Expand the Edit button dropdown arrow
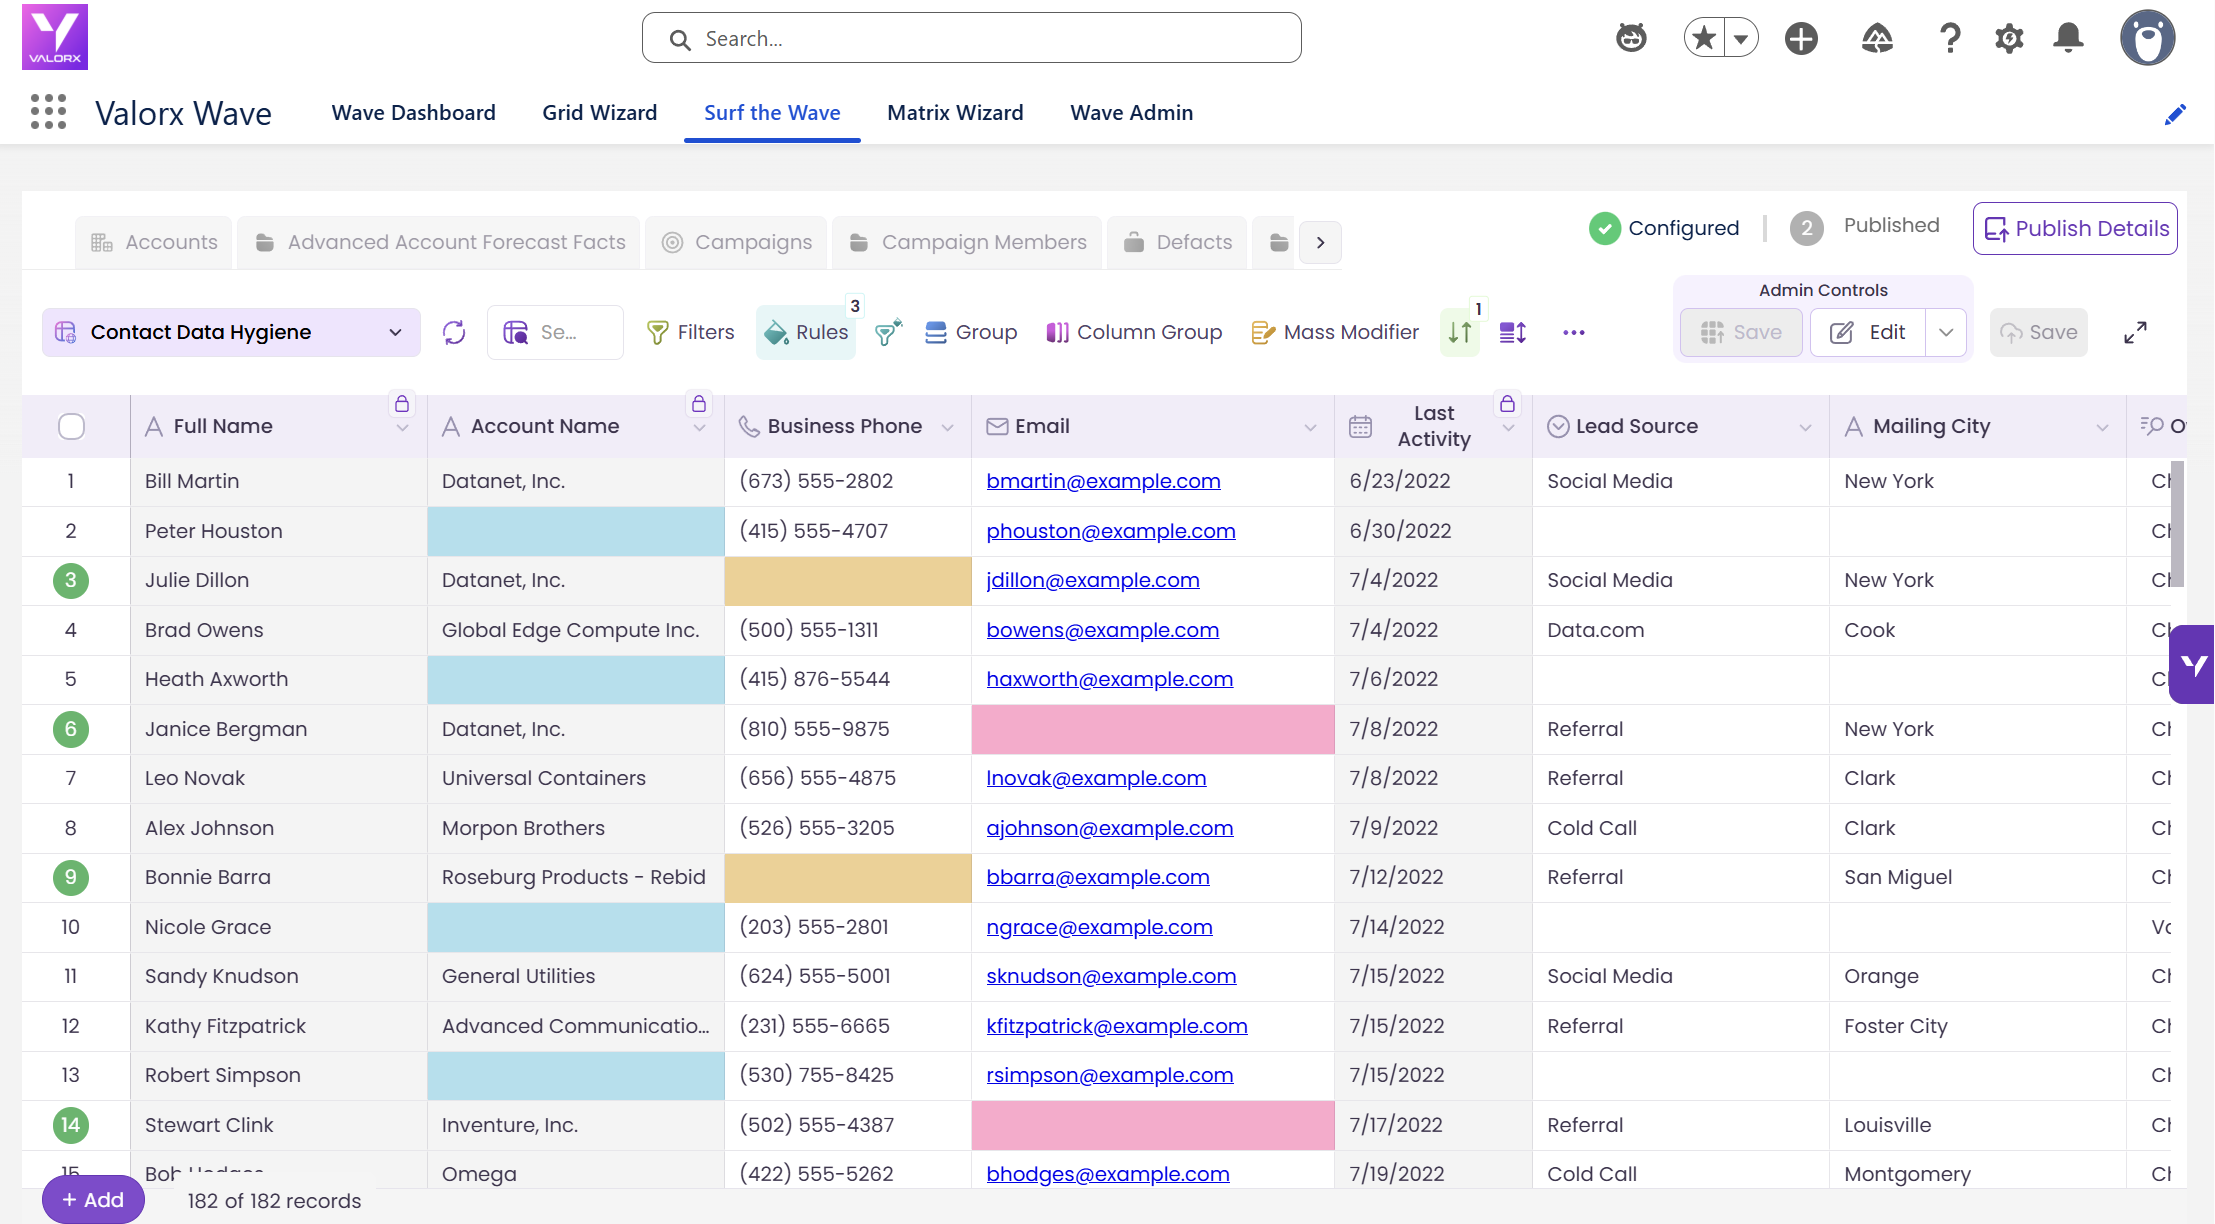2215x1224 pixels. [1946, 332]
